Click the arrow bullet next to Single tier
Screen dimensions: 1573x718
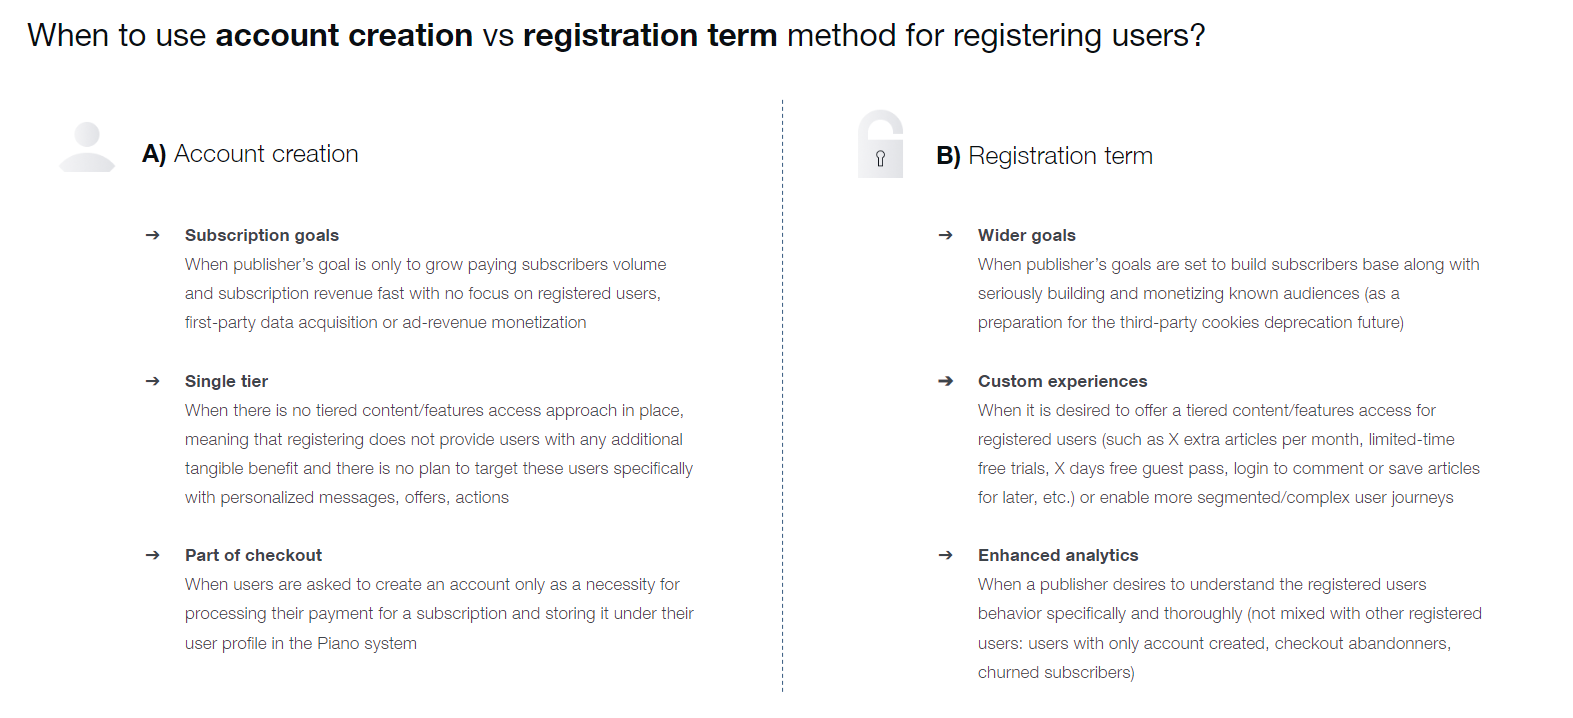(x=152, y=381)
